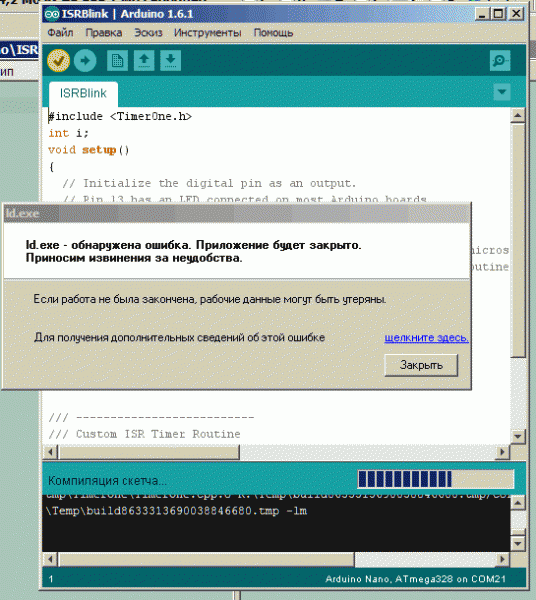
Task: Click the 'Custom ISR Timer Routine' comment
Action: tap(144, 434)
